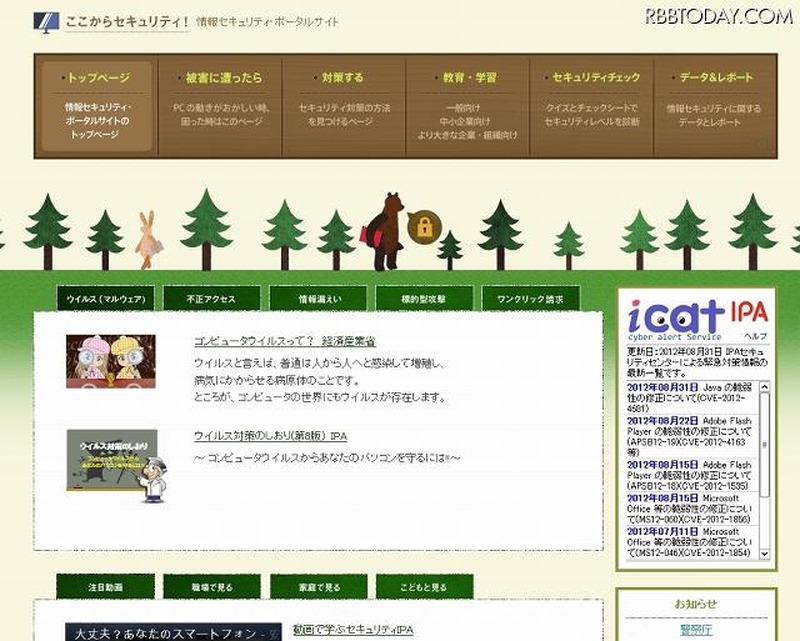The image size is (800, 641).
Task: Select the 職場で見る tab
Action: tap(212, 587)
